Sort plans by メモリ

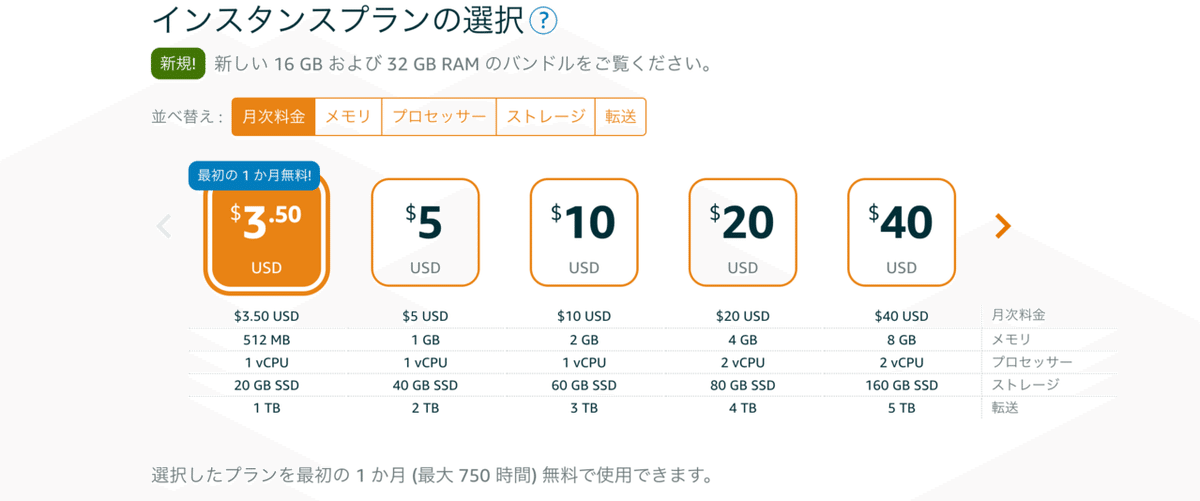coord(348,116)
